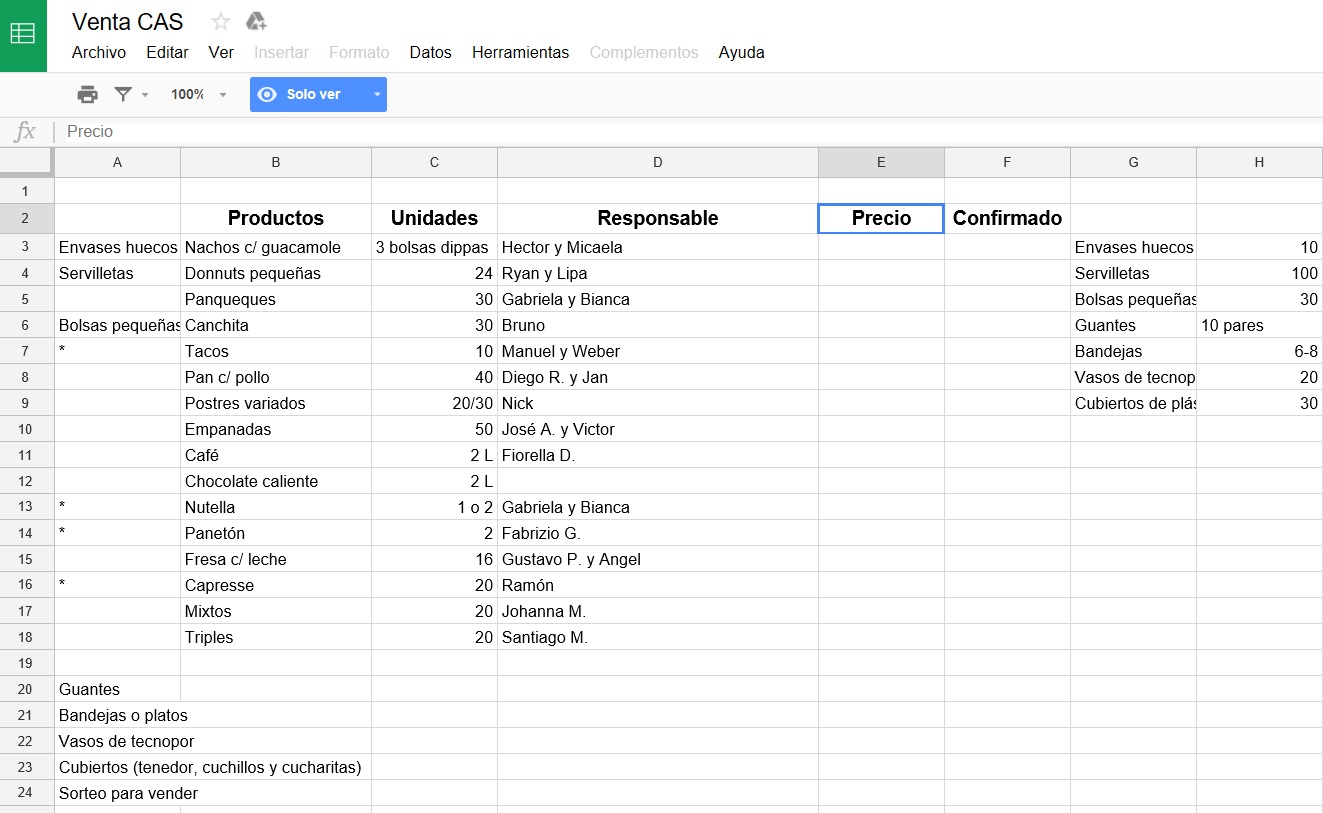
Task: Open the filter views dropdown arrow
Action: click(145, 95)
